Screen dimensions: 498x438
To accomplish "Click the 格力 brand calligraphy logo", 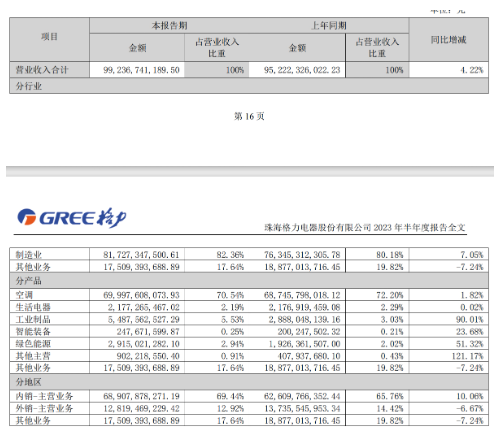I will (112, 218).
